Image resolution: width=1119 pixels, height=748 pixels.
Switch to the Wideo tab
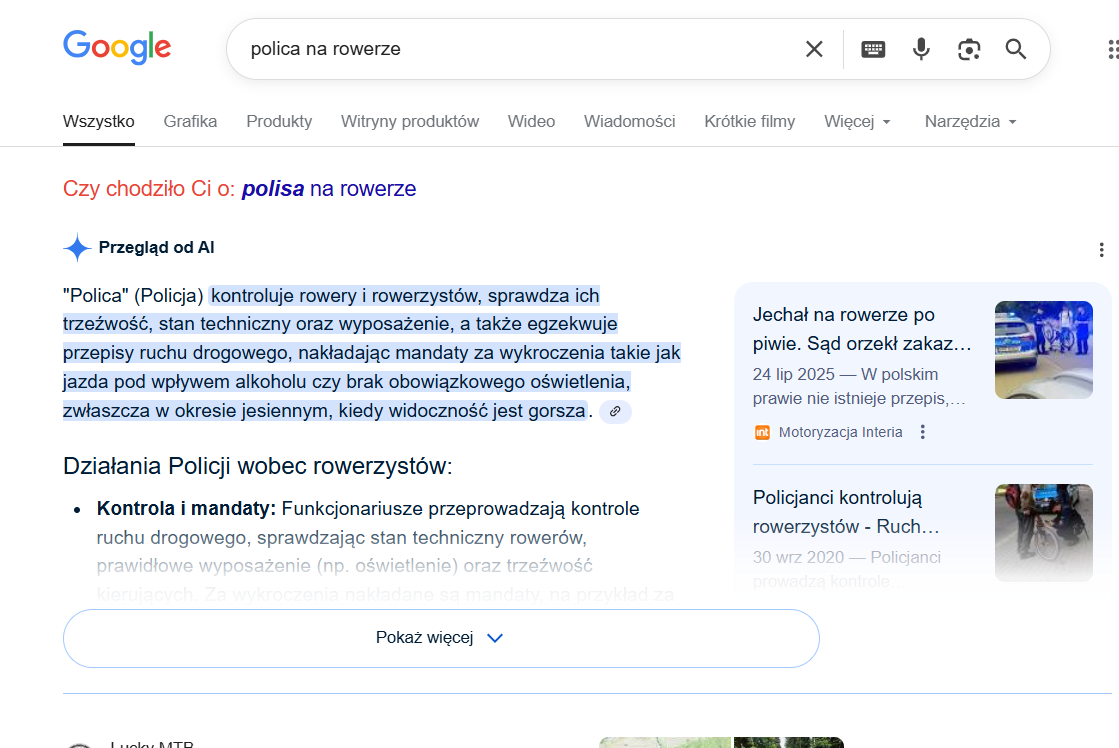[x=531, y=122]
